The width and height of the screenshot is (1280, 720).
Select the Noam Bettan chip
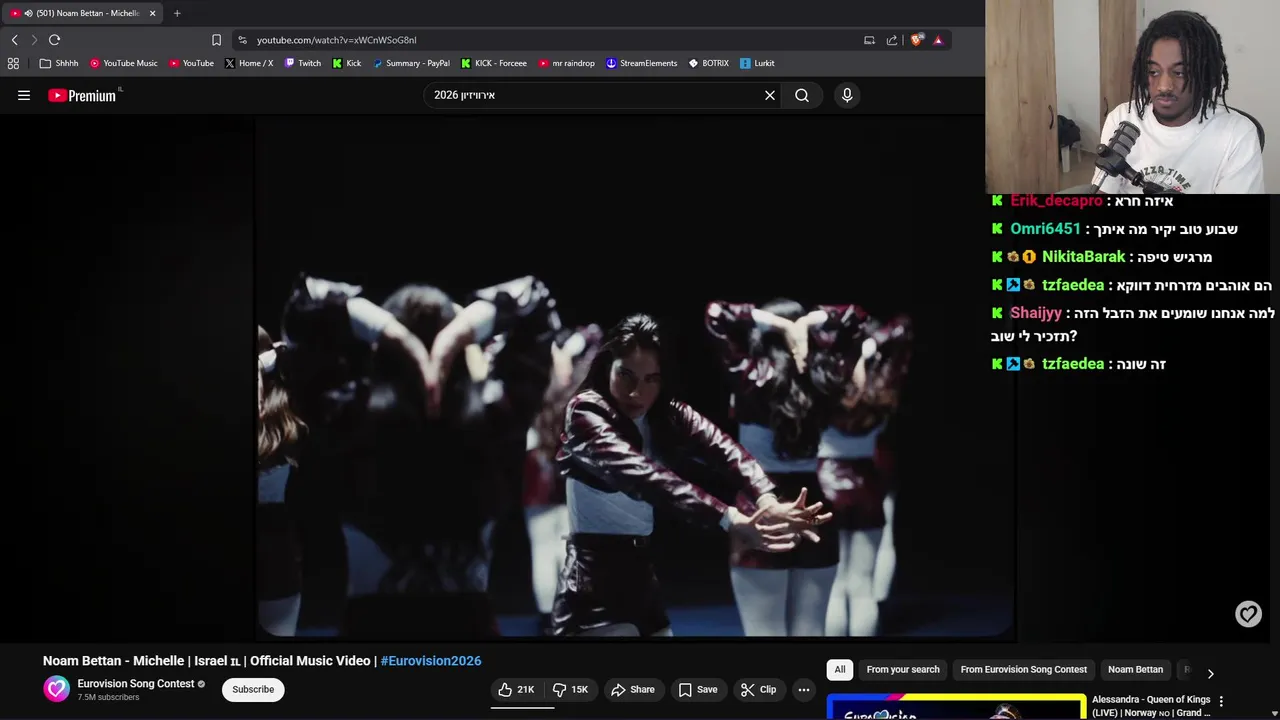[x=1135, y=669]
